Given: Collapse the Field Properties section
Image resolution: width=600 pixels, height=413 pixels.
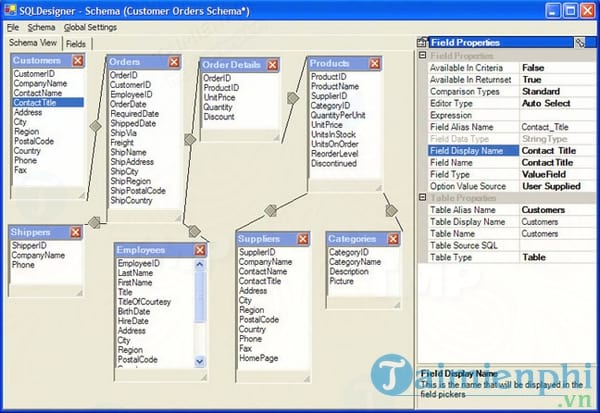Looking at the screenshot, I should [x=422, y=55].
